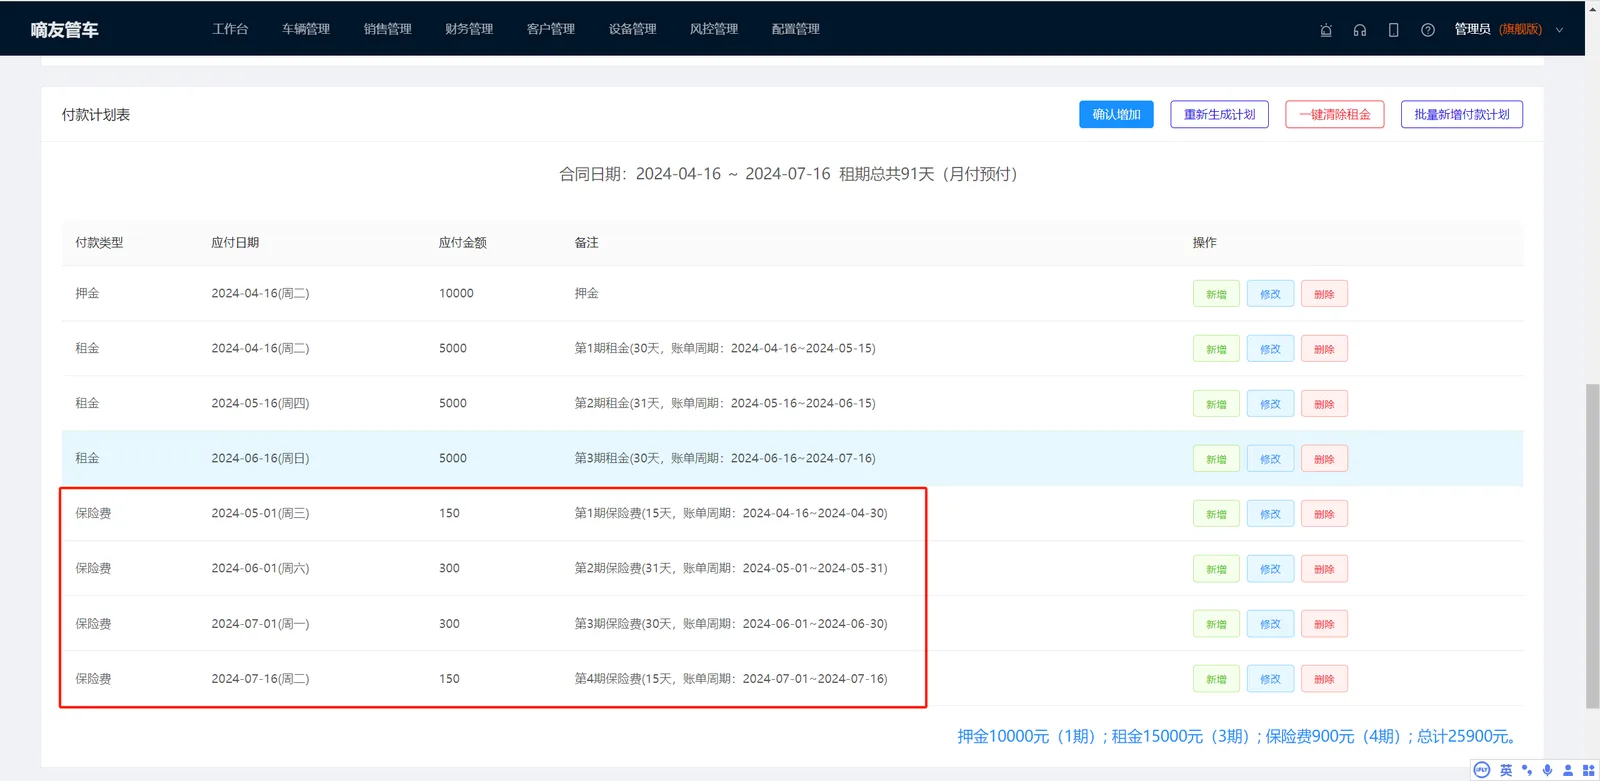Click 新增 for 第3期租金 row
The image size is (1600, 781).
tap(1216, 459)
